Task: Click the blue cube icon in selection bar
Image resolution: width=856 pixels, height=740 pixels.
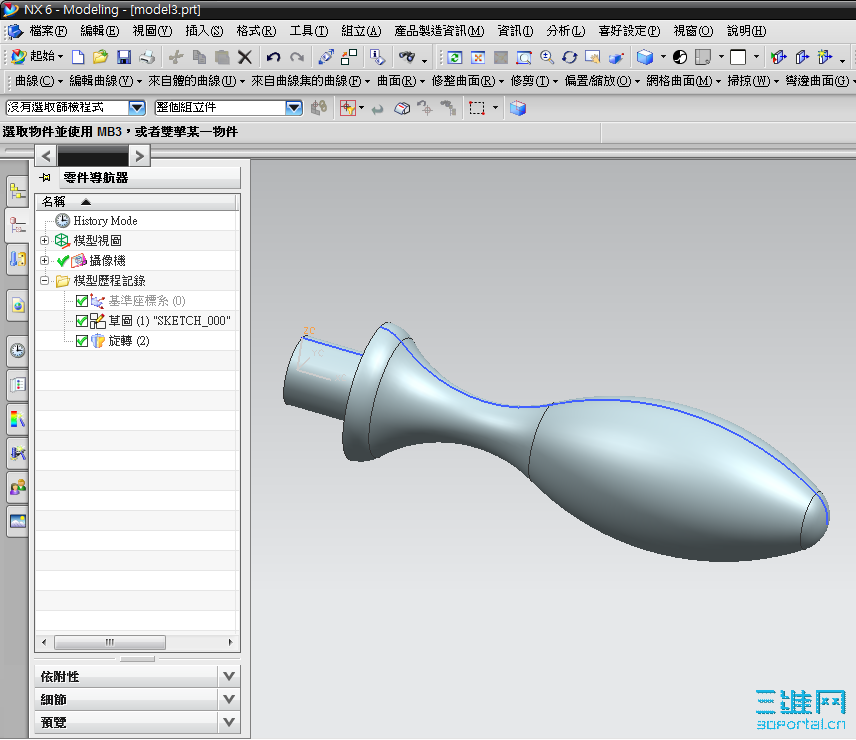Action: point(518,108)
